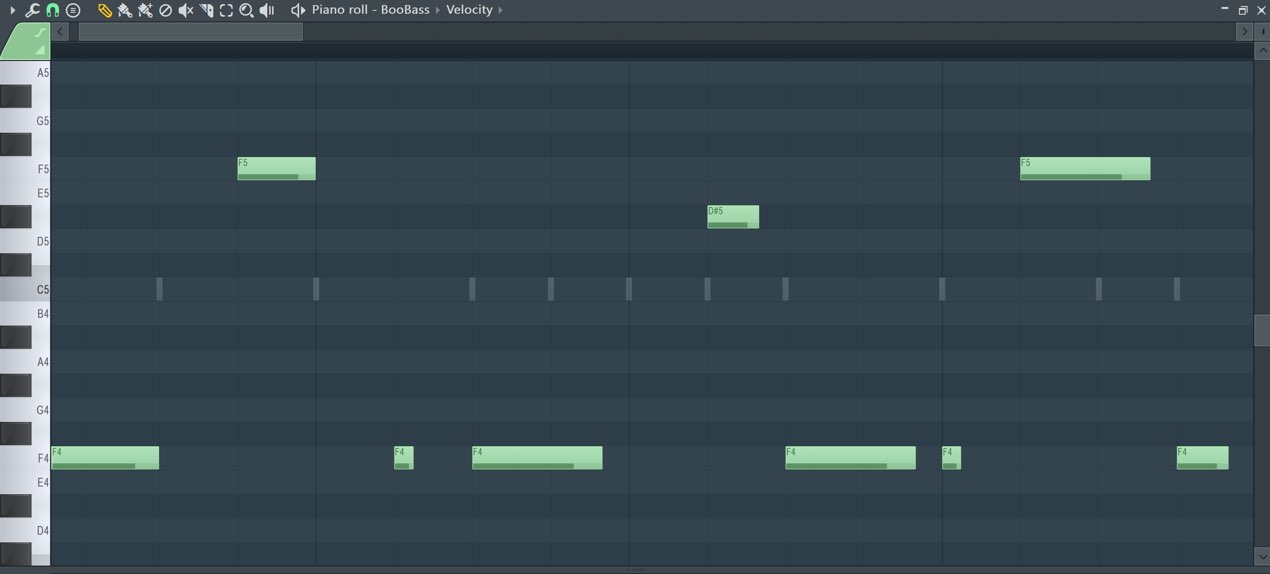Toggle the magnet snap option
1270x574 pixels.
52,10
